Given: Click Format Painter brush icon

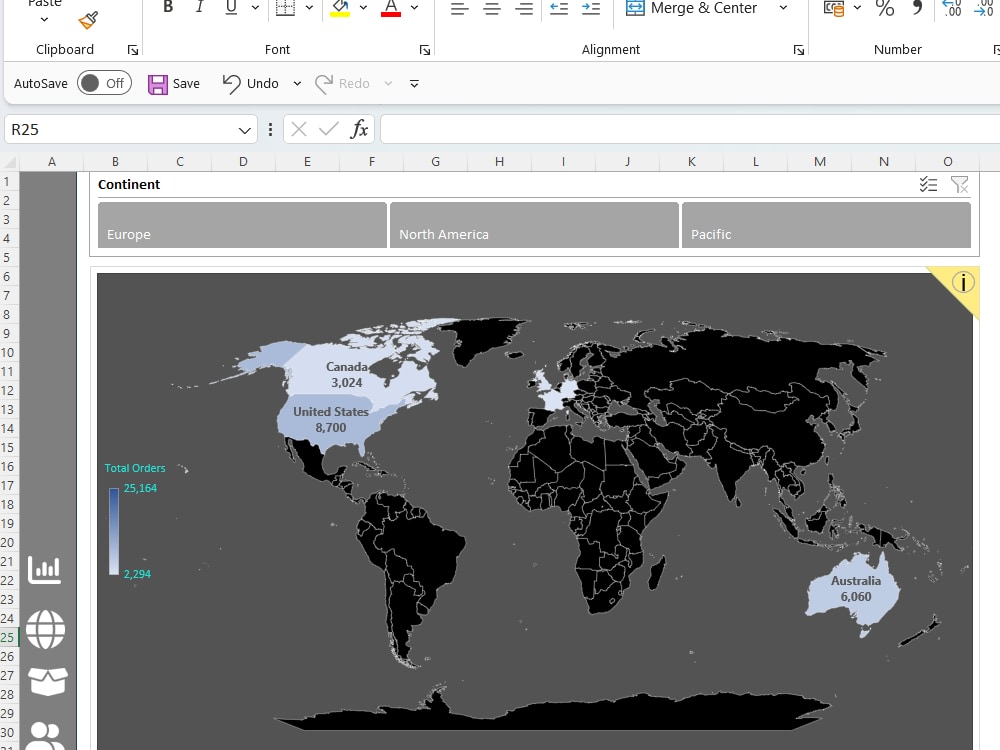Looking at the screenshot, I should click(x=88, y=20).
